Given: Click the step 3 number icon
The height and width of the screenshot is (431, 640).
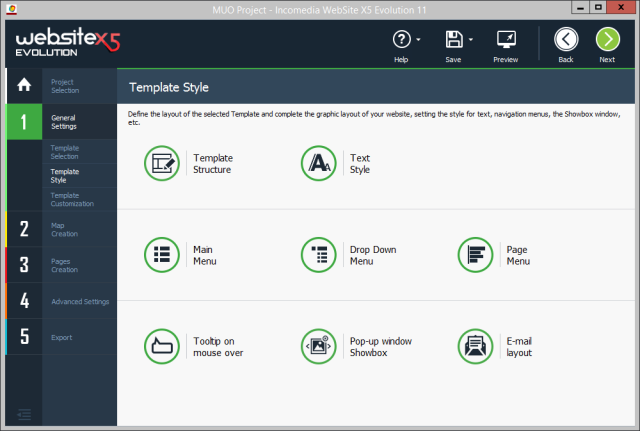Looking at the screenshot, I should pos(24,265).
